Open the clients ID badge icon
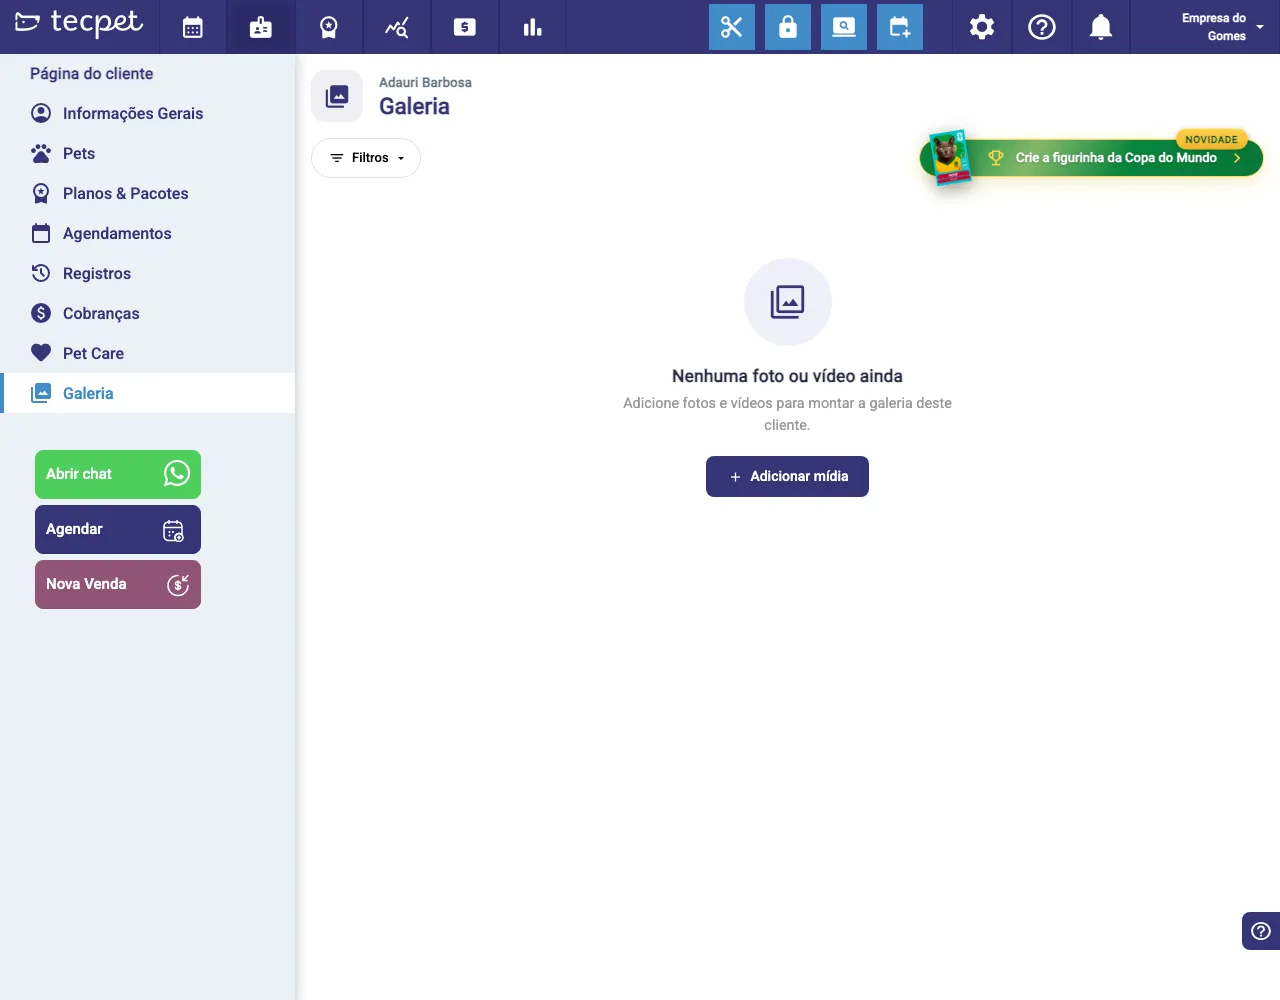1280x1000 pixels. 261,27
